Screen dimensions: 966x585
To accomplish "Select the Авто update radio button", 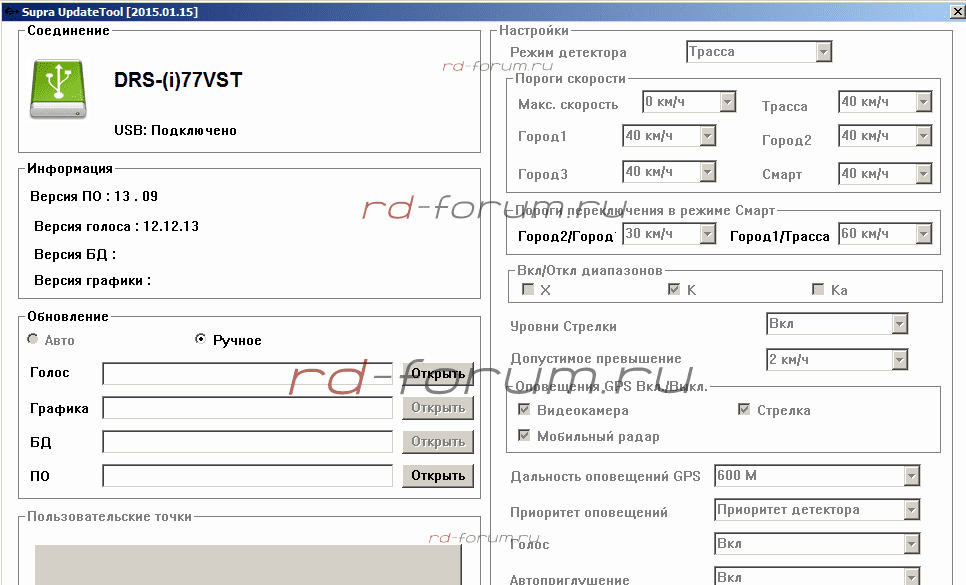I will 33,339.
